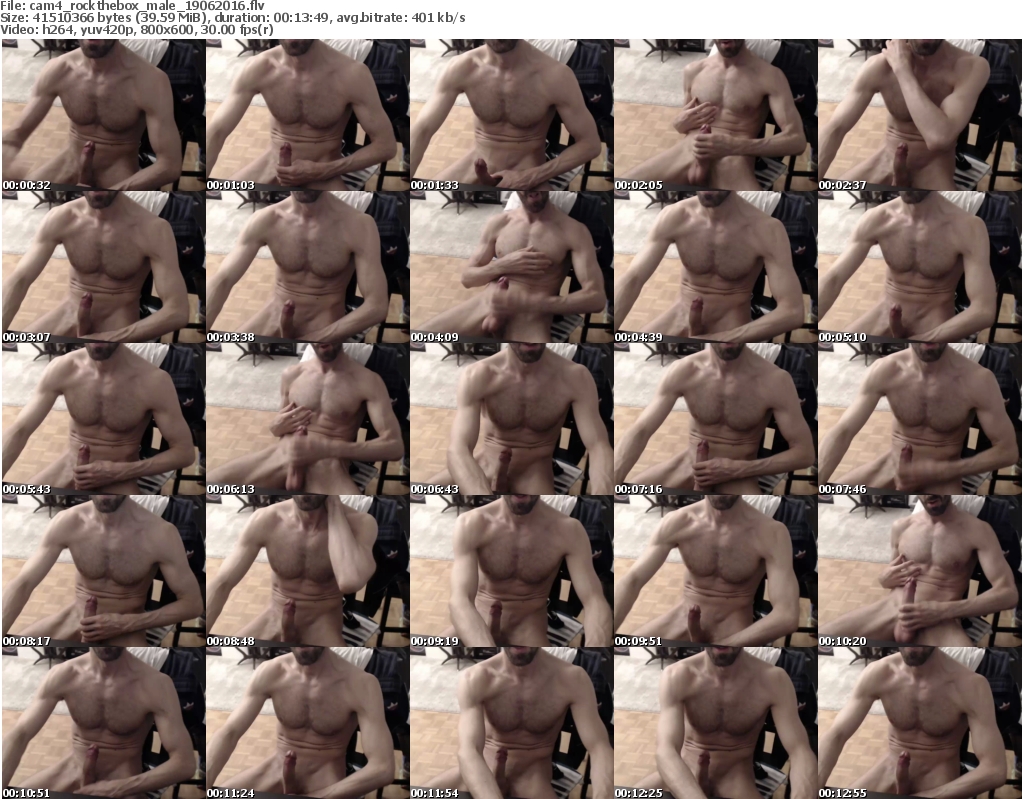Click the 'Video: h264, yuv420p, 800x600' line
This screenshot has width=1024, height=799.
tap(137, 29)
